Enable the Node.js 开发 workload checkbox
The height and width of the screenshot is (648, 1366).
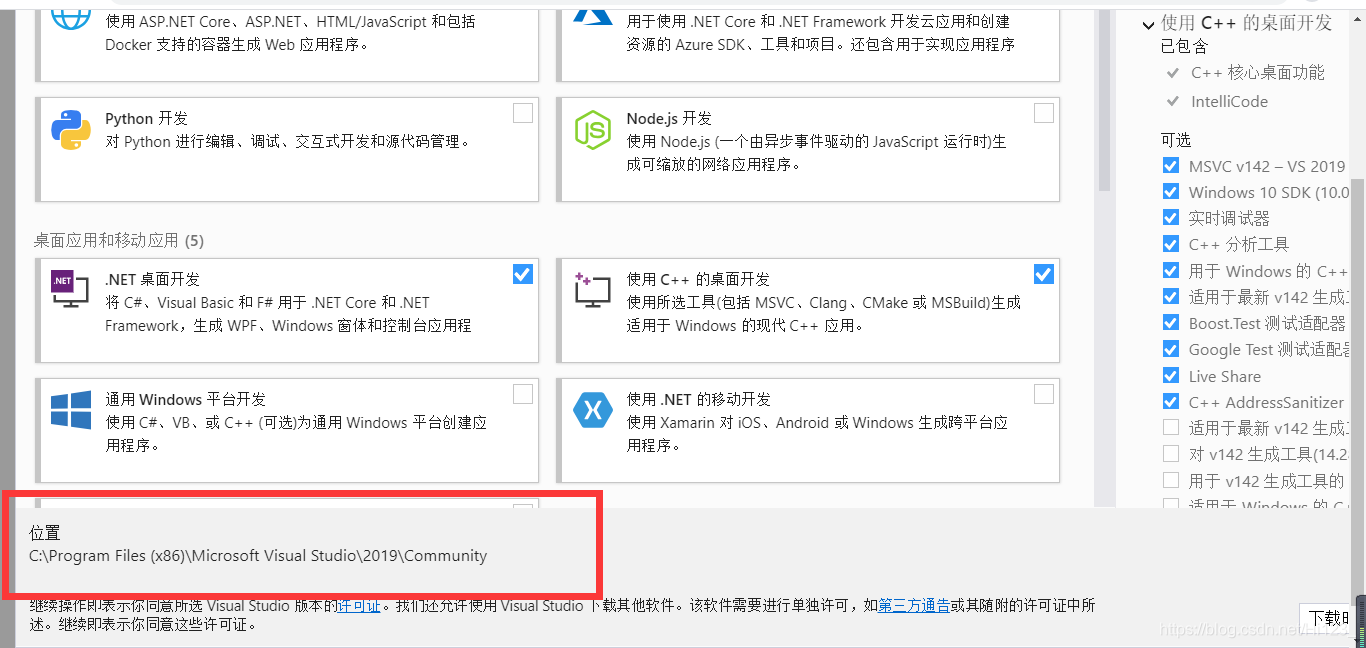point(1044,113)
